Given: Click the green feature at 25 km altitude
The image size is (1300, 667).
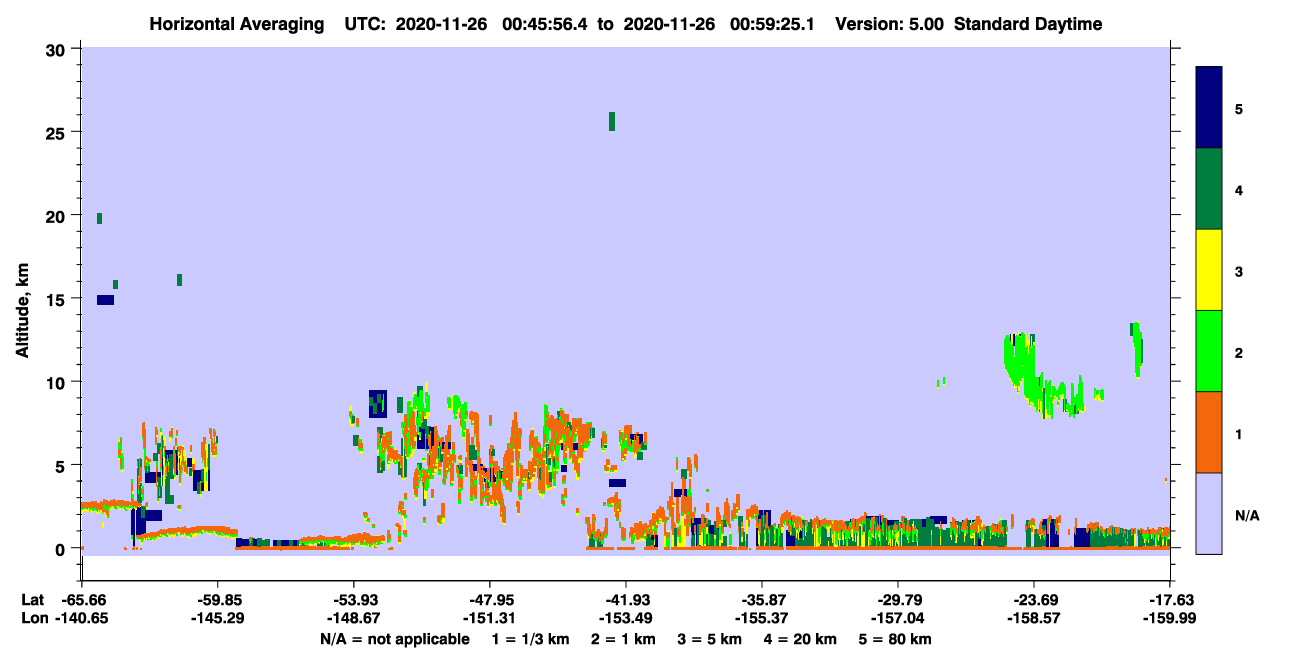Looking at the screenshot, I should click(x=612, y=121).
